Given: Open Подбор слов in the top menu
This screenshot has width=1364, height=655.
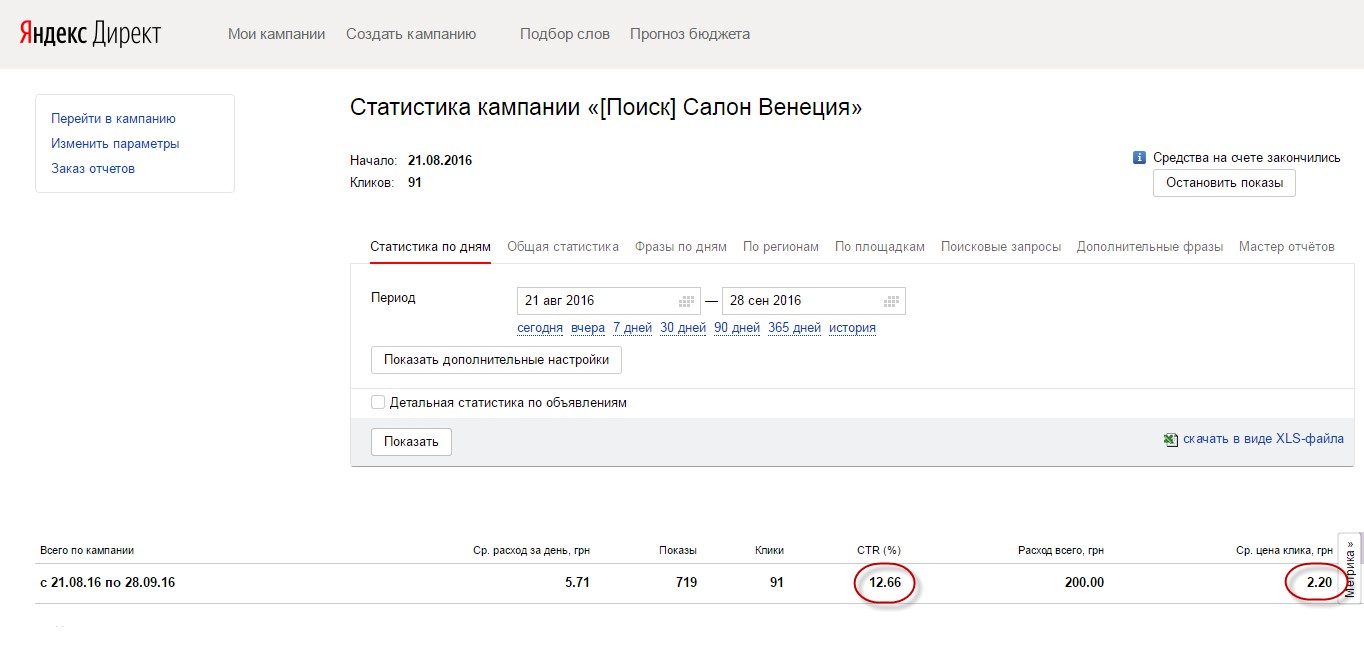Looking at the screenshot, I should point(564,34).
